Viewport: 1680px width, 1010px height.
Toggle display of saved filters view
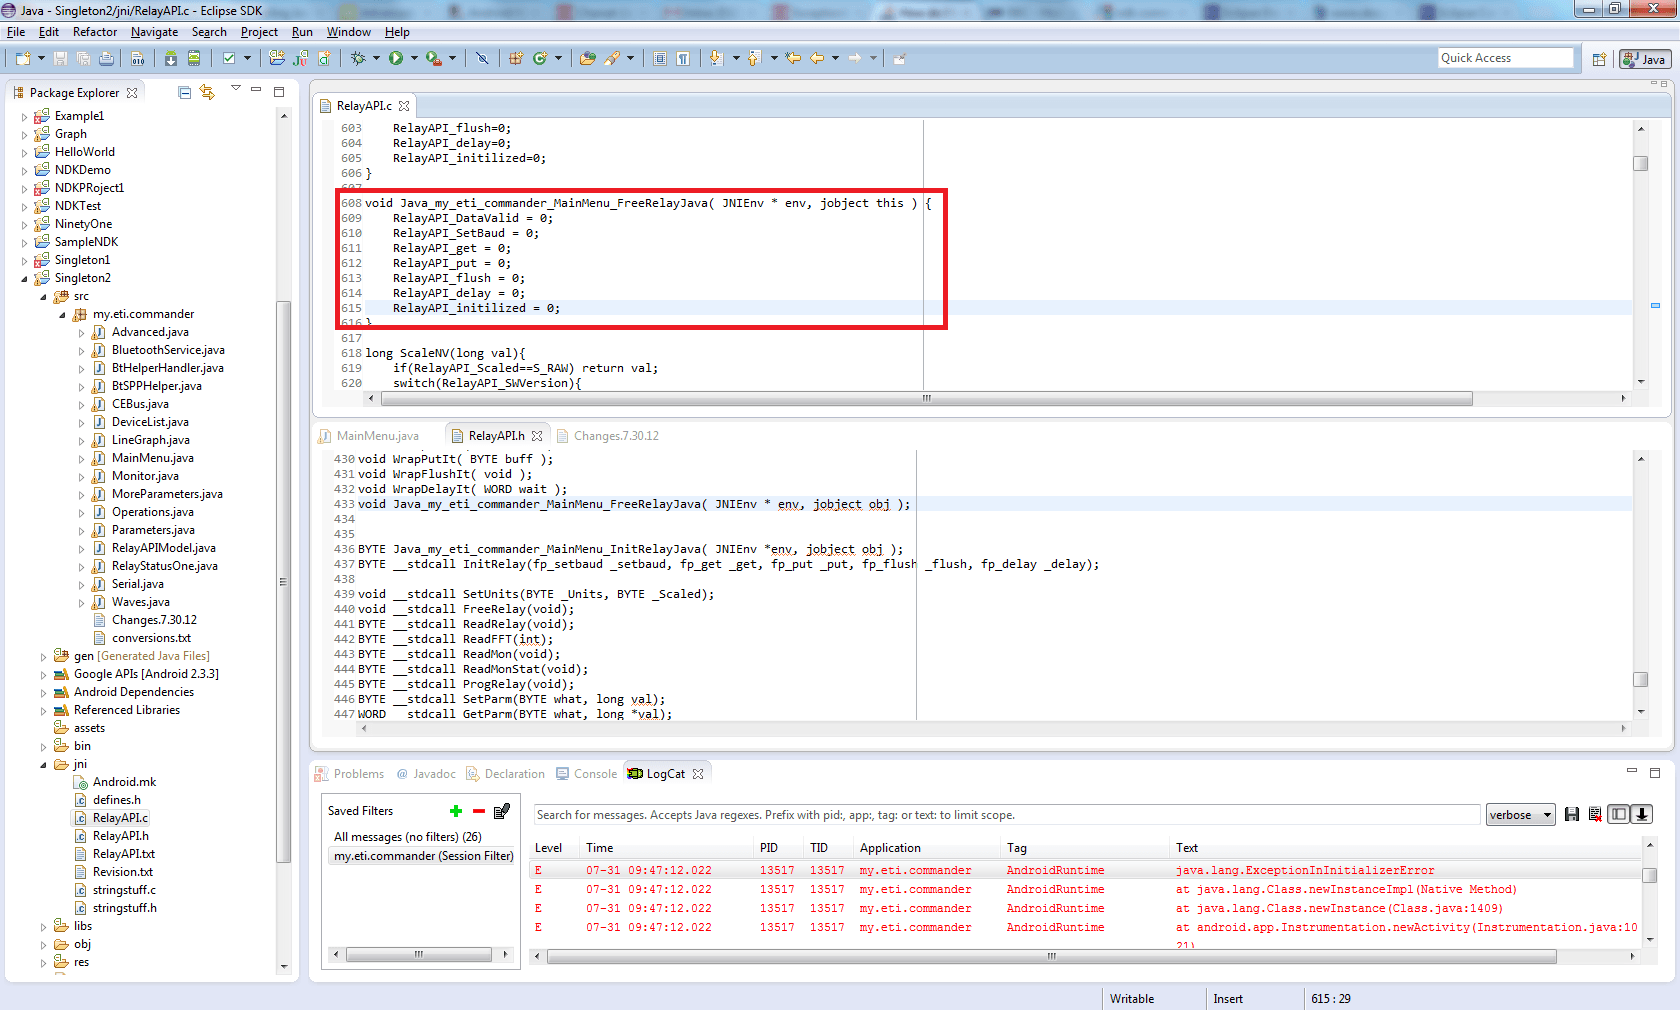pos(1618,815)
